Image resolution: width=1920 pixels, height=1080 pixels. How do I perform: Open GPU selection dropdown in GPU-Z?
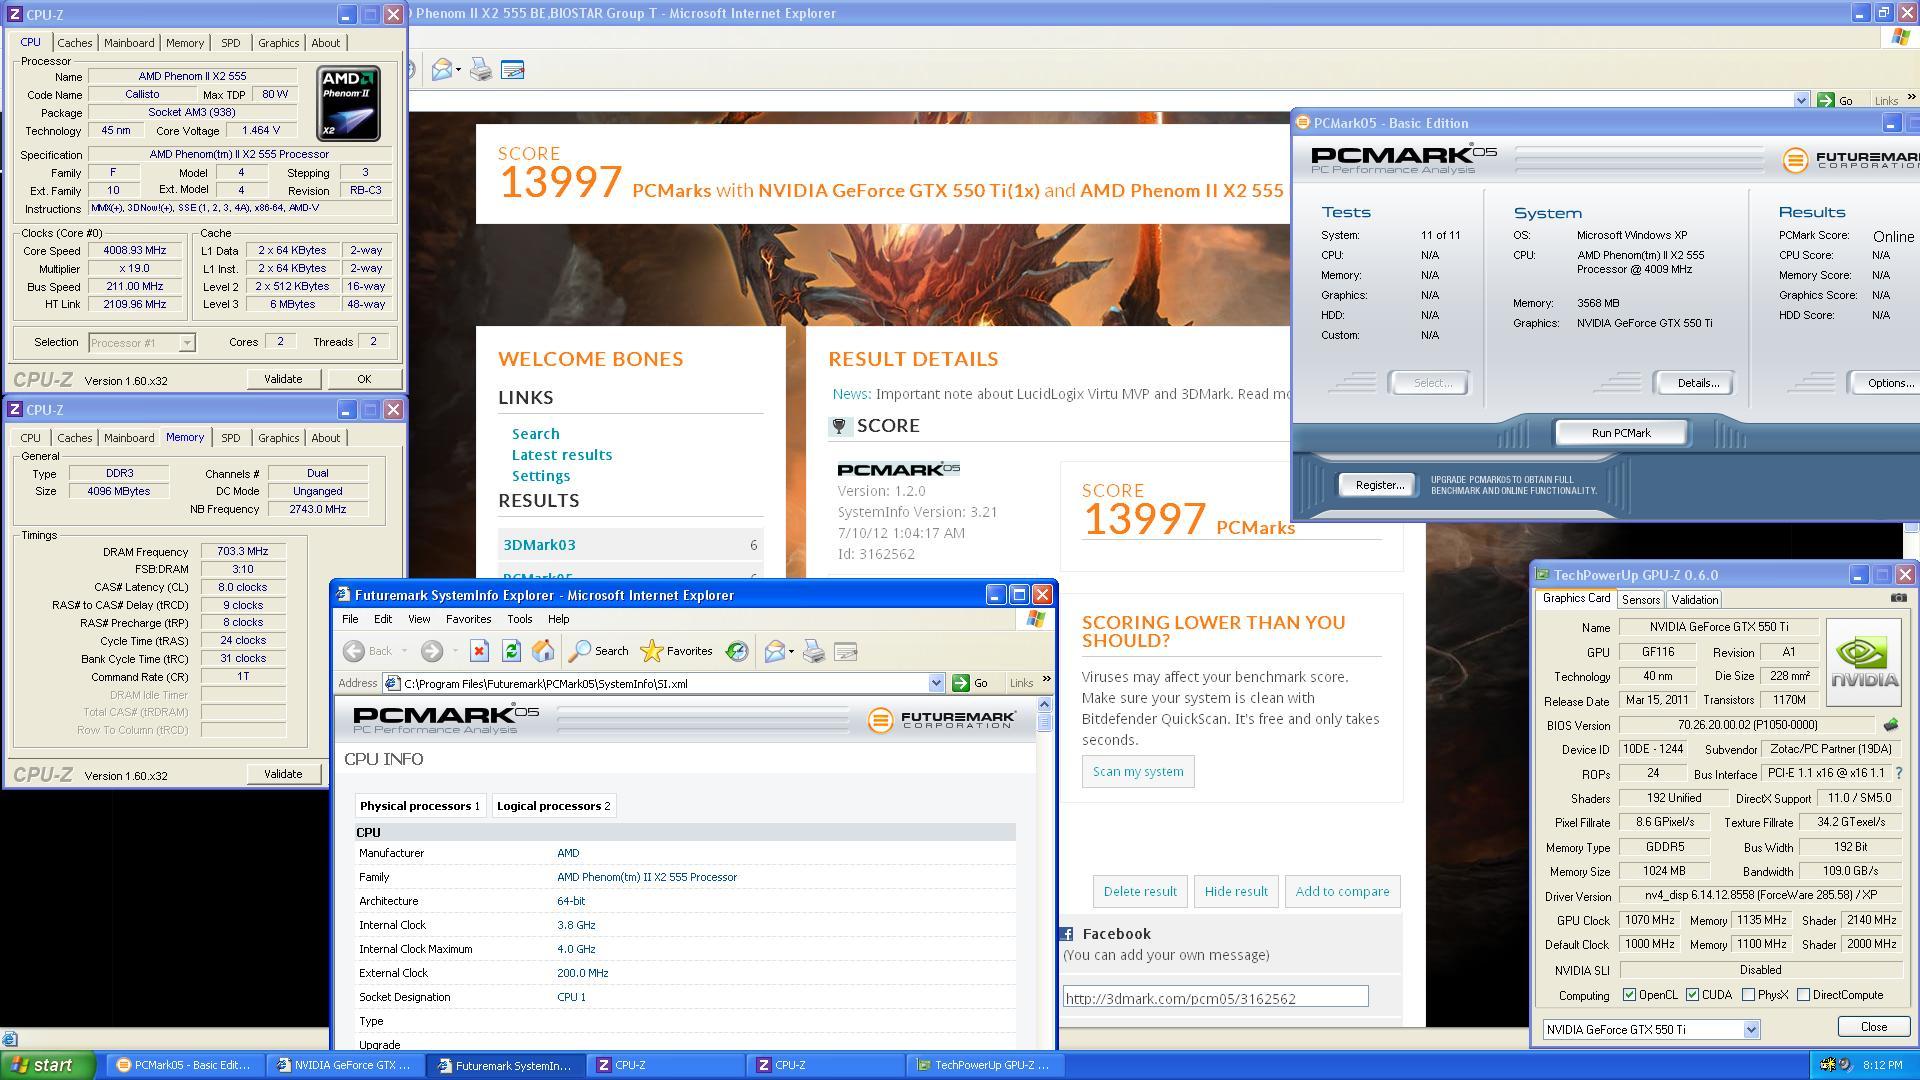1751,1030
